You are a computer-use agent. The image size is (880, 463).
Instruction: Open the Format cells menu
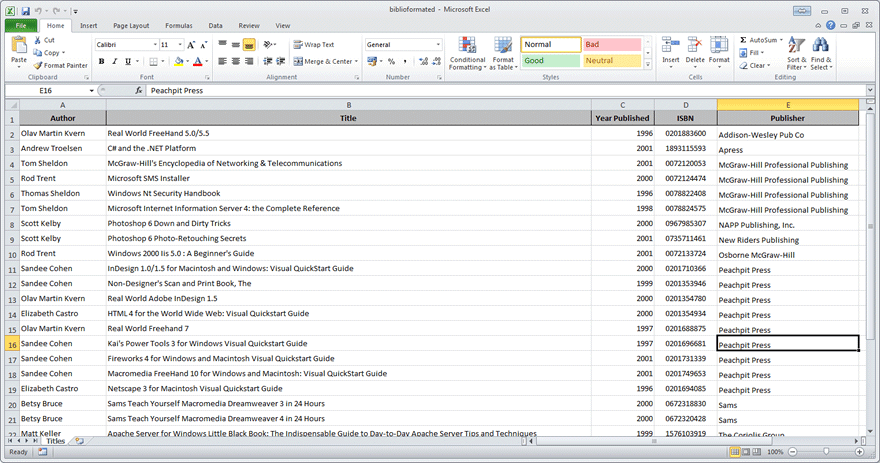click(x=719, y=53)
